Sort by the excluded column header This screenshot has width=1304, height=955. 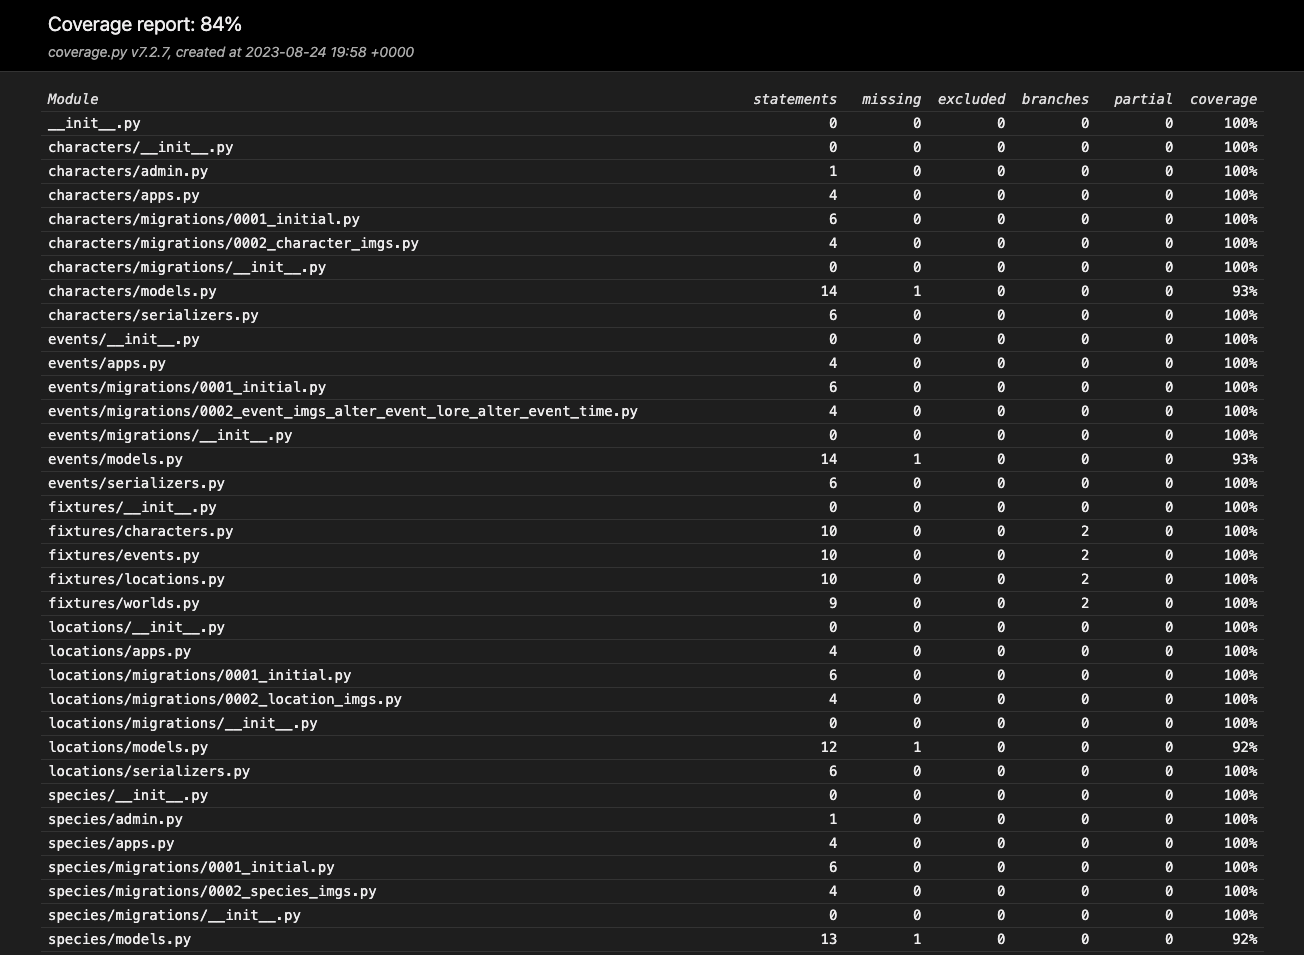point(971,99)
